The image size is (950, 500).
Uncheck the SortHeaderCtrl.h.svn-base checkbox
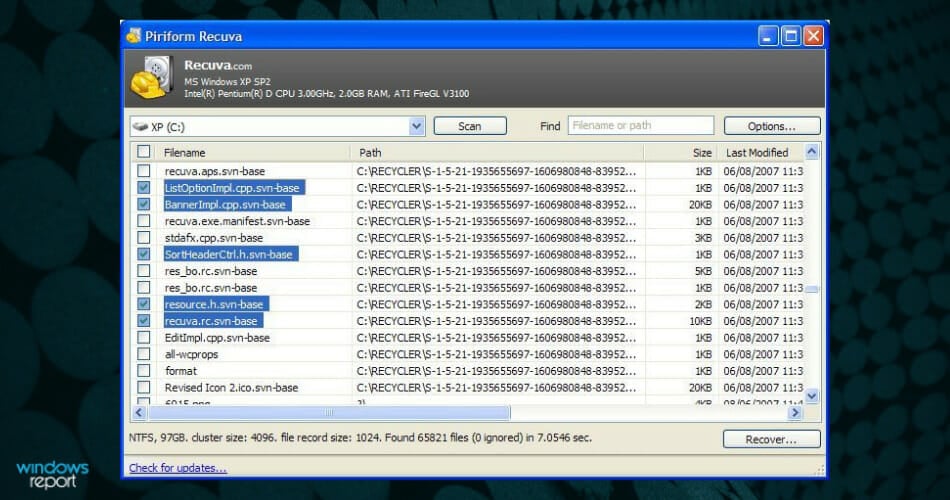tap(144, 254)
